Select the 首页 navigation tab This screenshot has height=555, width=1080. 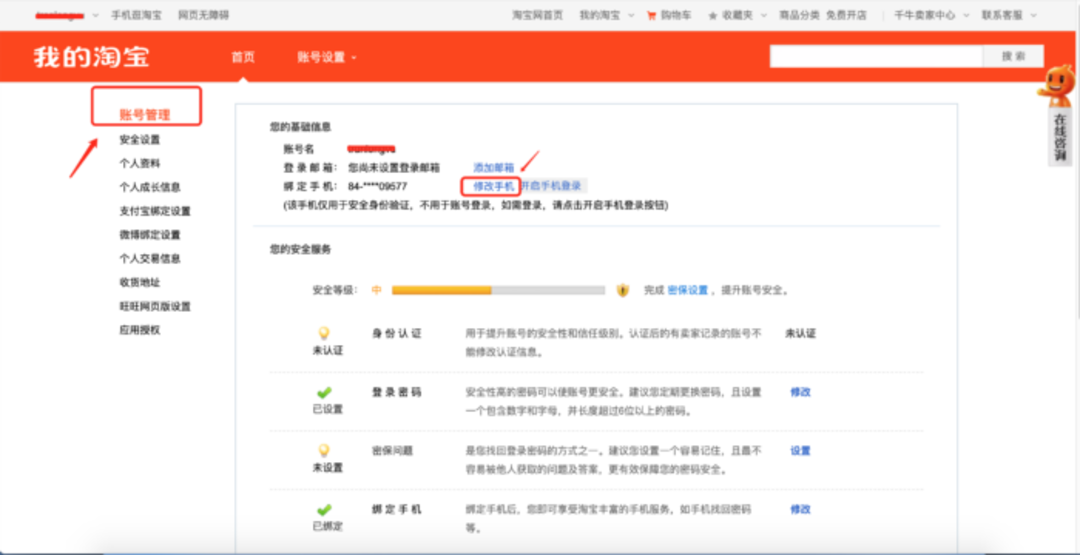tap(242, 57)
